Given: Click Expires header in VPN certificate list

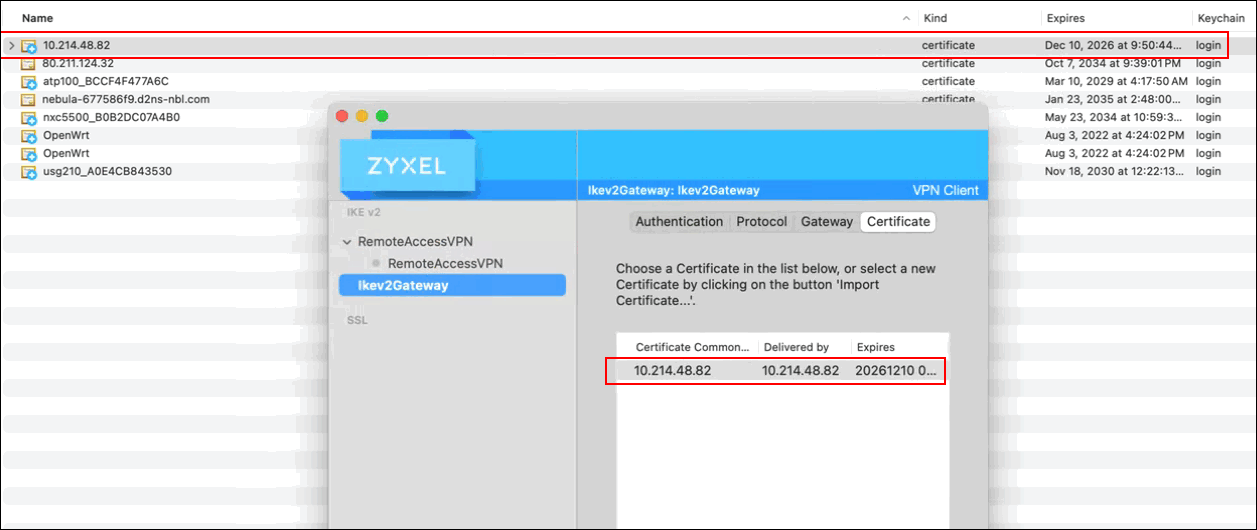Looking at the screenshot, I should pos(875,347).
